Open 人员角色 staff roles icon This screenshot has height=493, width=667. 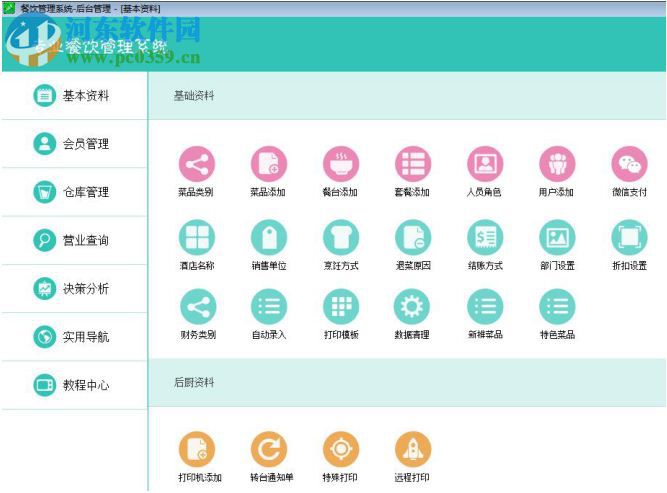tap(485, 164)
